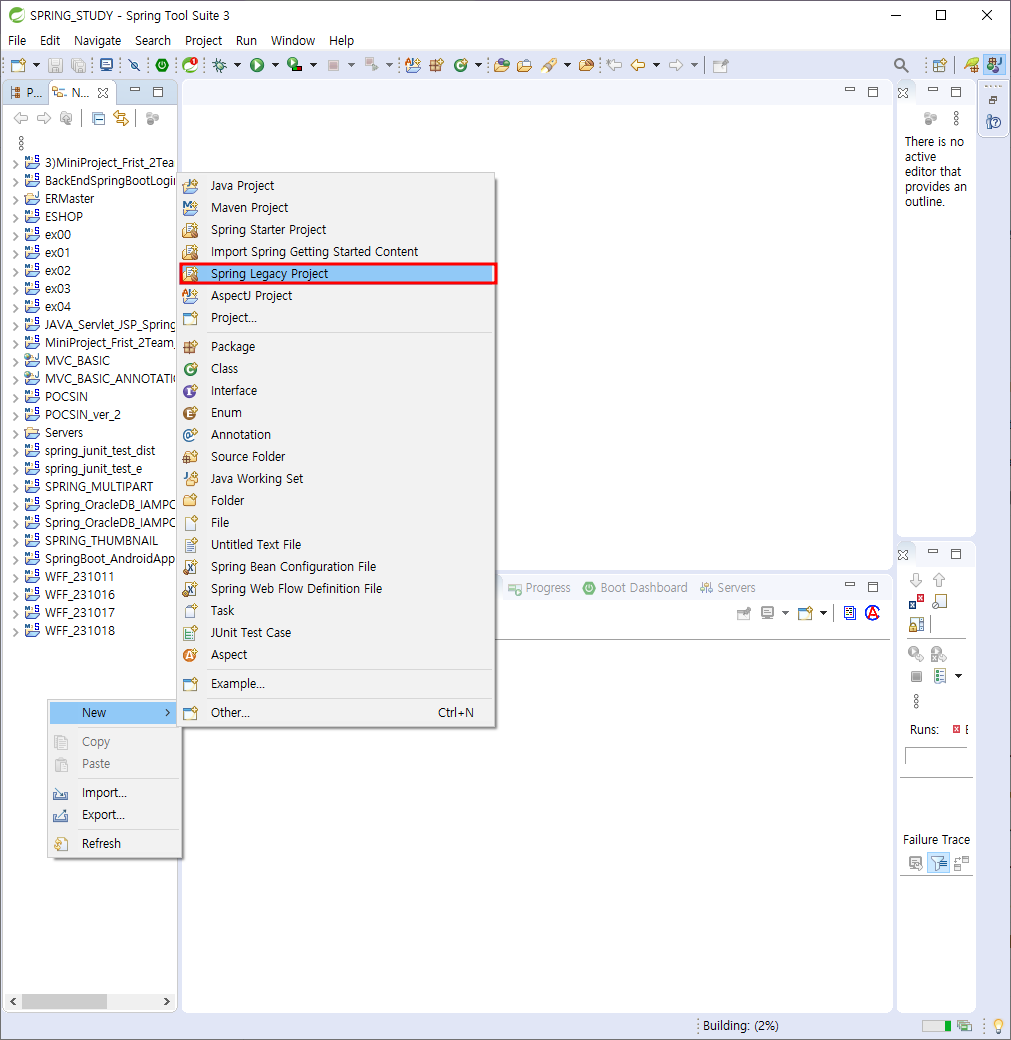Select Spring Legacy Project menu item
Image resolution: width=1011 pixels, height=1040 pixels.
point(338,274)
